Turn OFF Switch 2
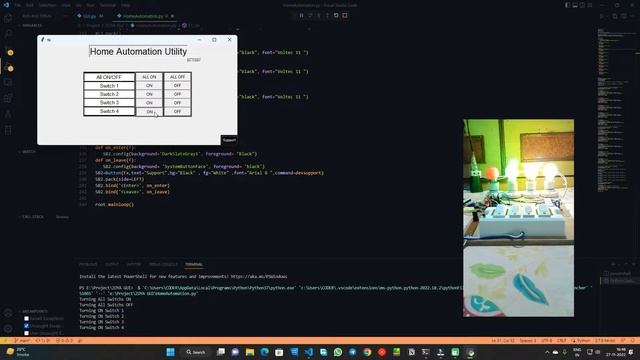This screenshot has height=360, width=640. click(177, 94)
